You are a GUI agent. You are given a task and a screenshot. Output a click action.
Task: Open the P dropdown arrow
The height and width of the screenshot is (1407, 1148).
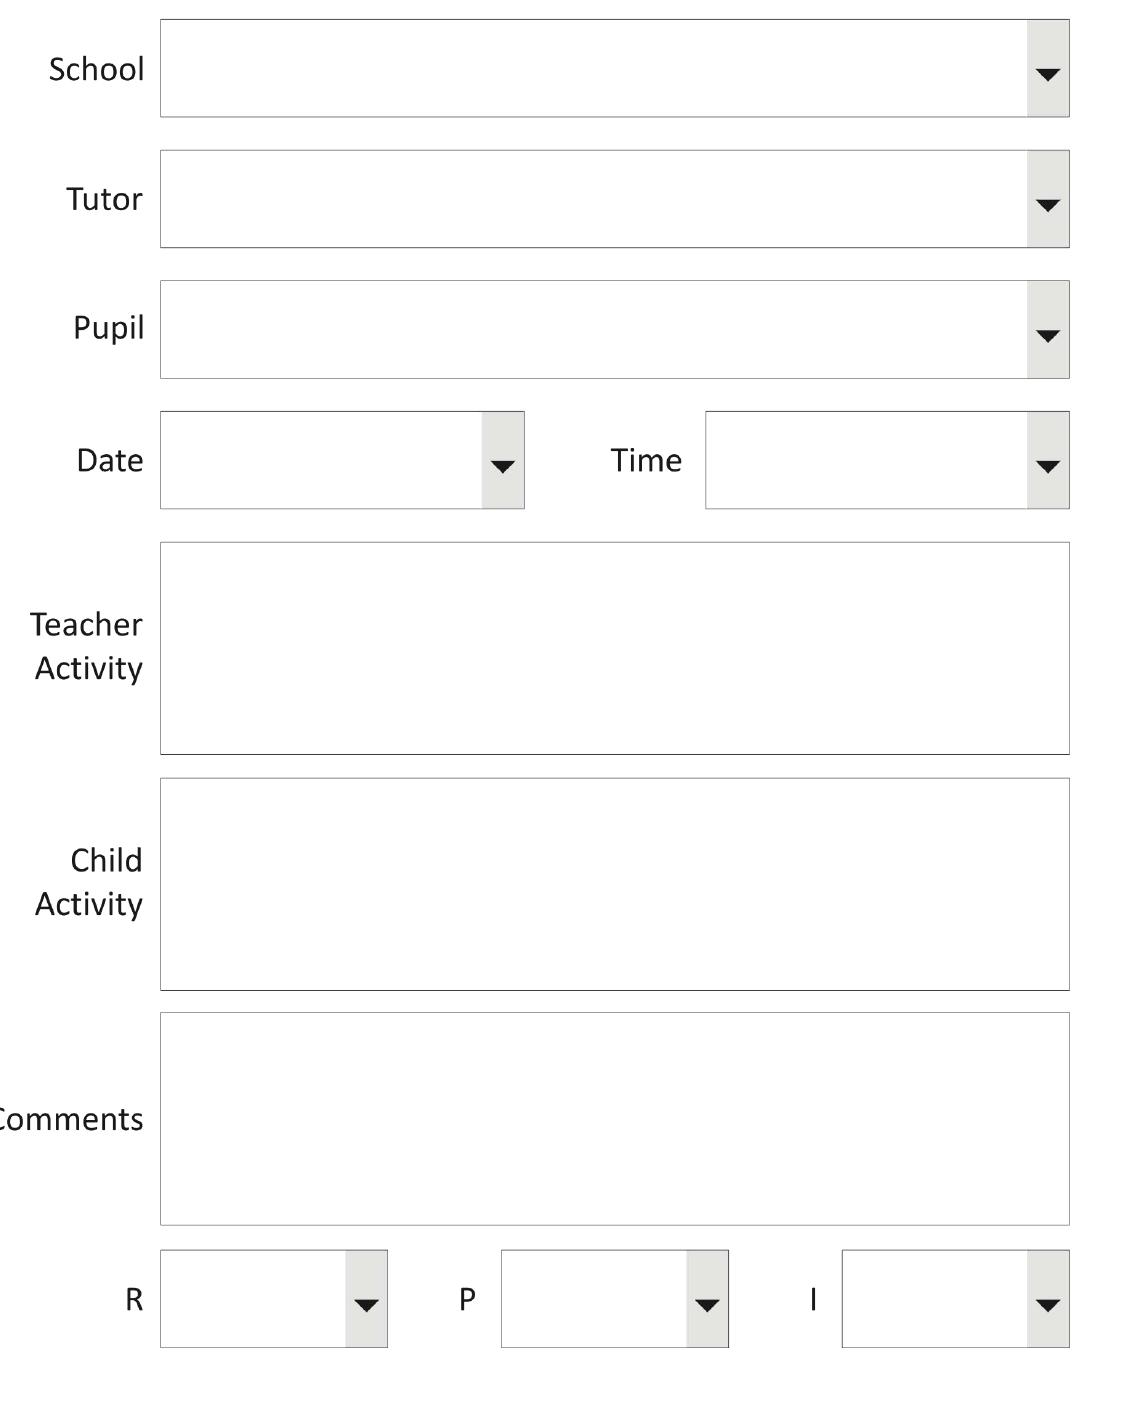pyautogui.click(x=707, y=1299)
